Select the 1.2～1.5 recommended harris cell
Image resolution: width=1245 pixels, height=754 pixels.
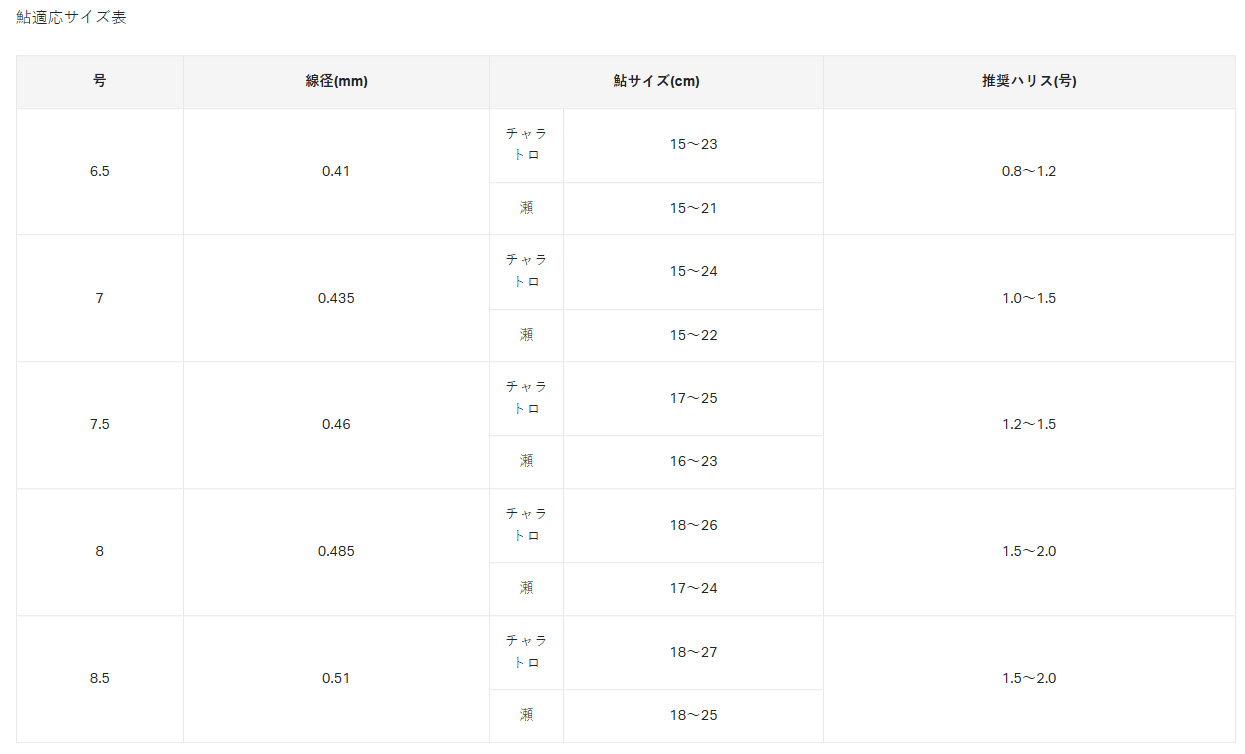[1028, 424]
